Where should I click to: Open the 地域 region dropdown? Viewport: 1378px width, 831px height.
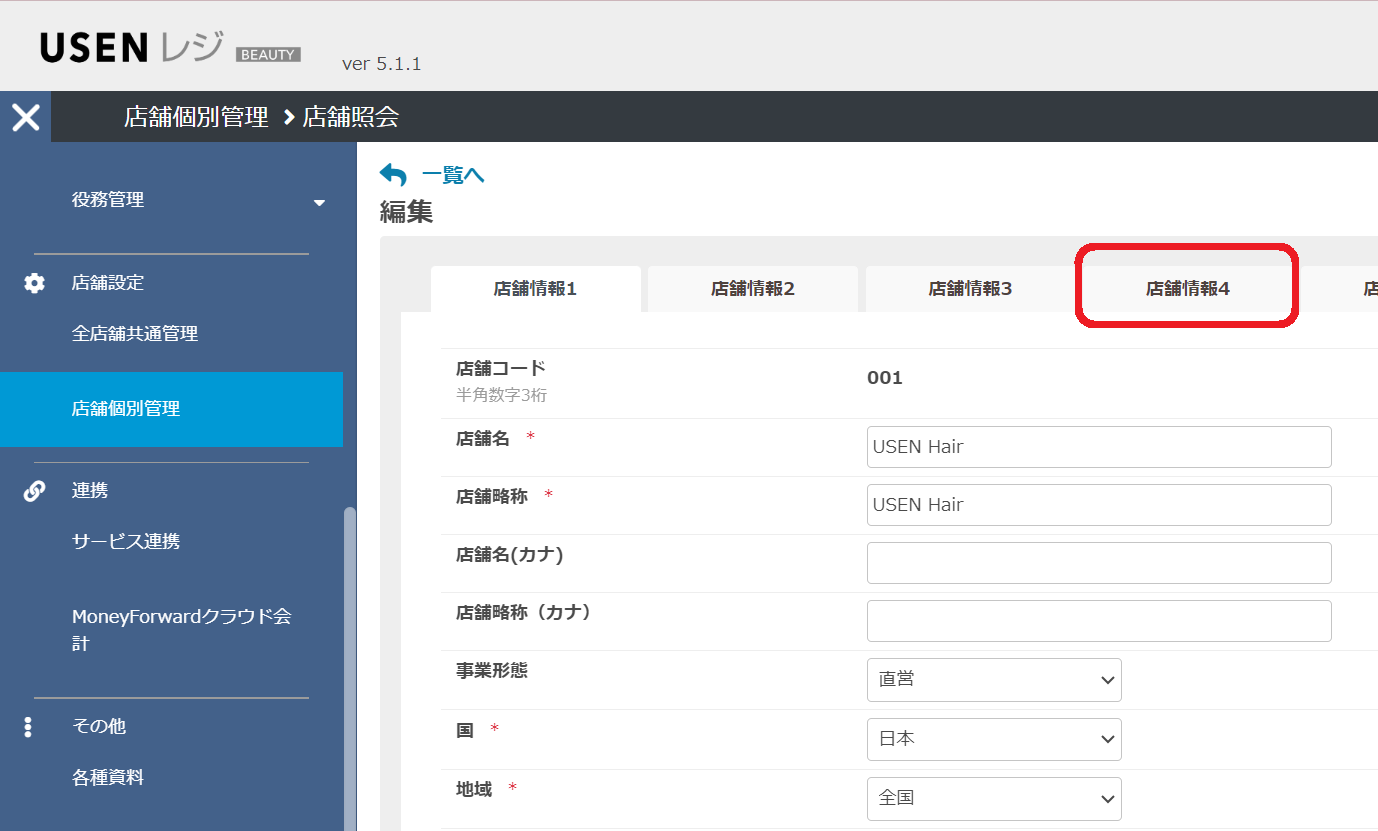tap(993, 798)
